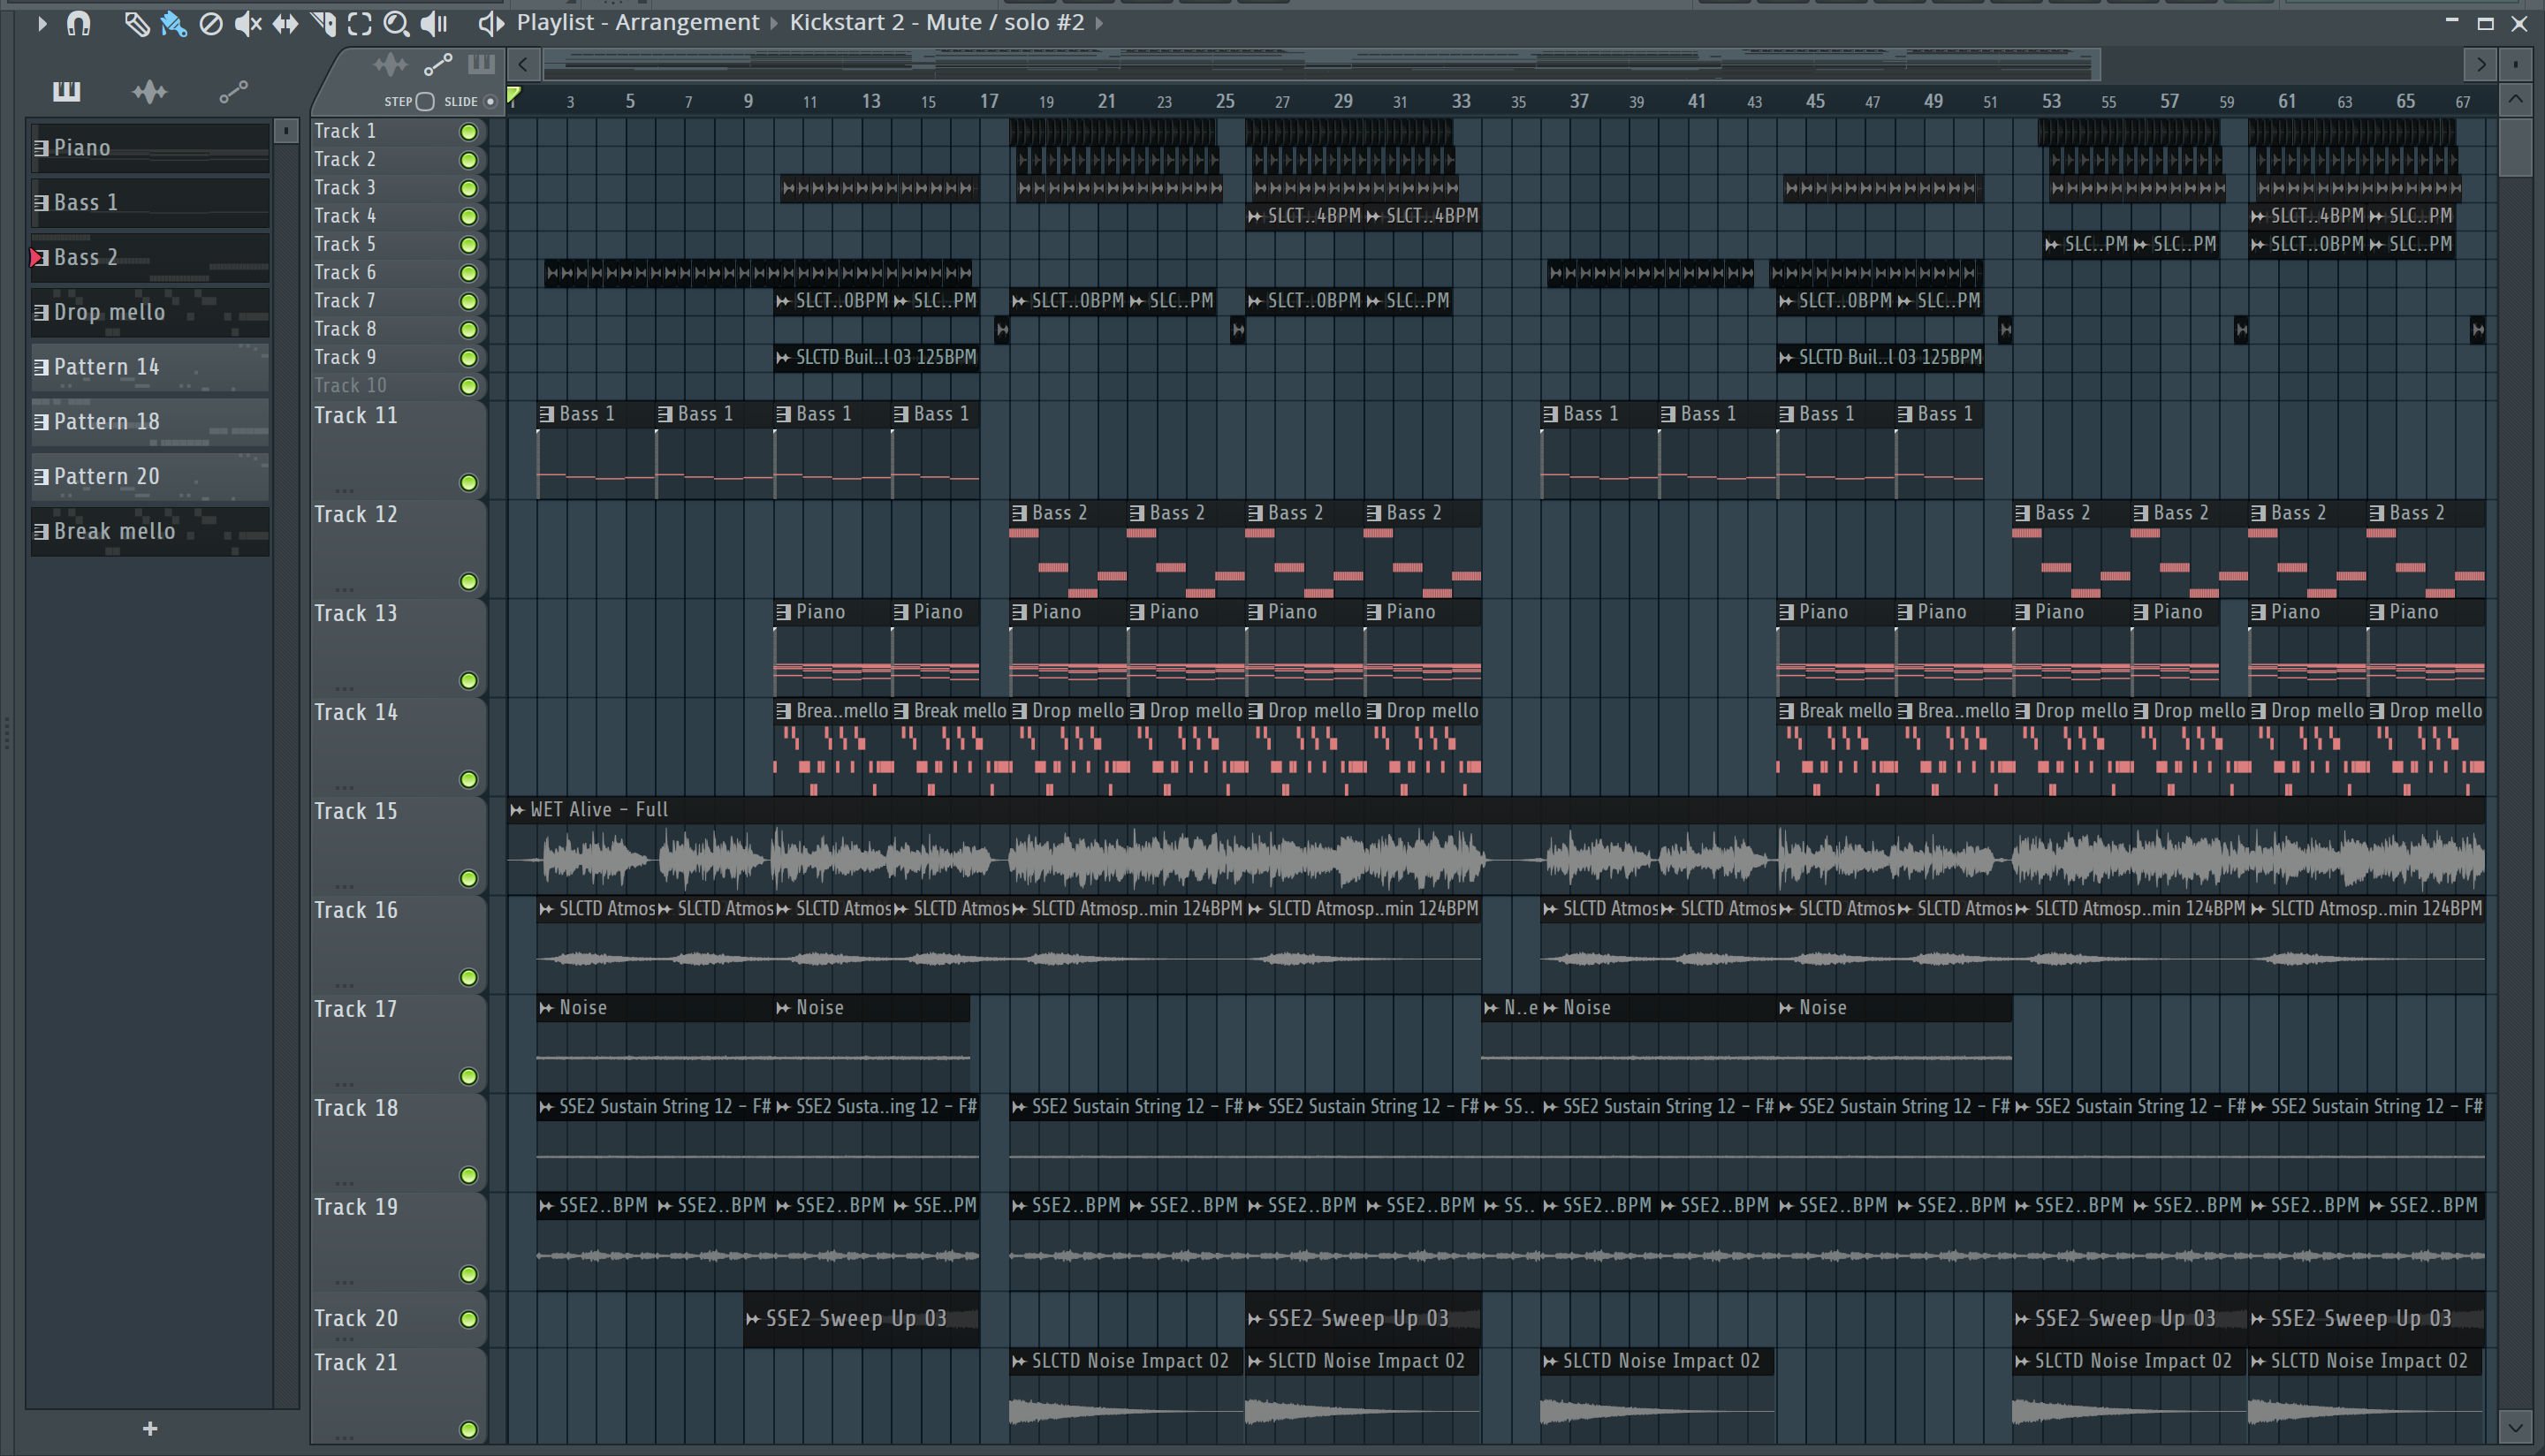
Task: Select the Draw pencil tool
Action: click(x=136, y=23)
